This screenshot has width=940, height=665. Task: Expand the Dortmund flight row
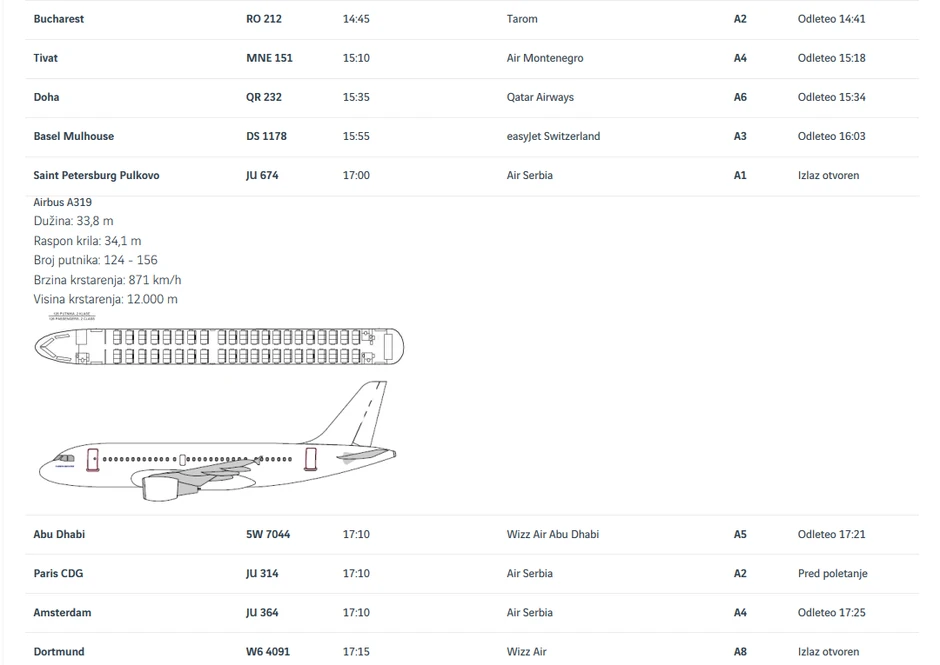[x=59, y=652]
